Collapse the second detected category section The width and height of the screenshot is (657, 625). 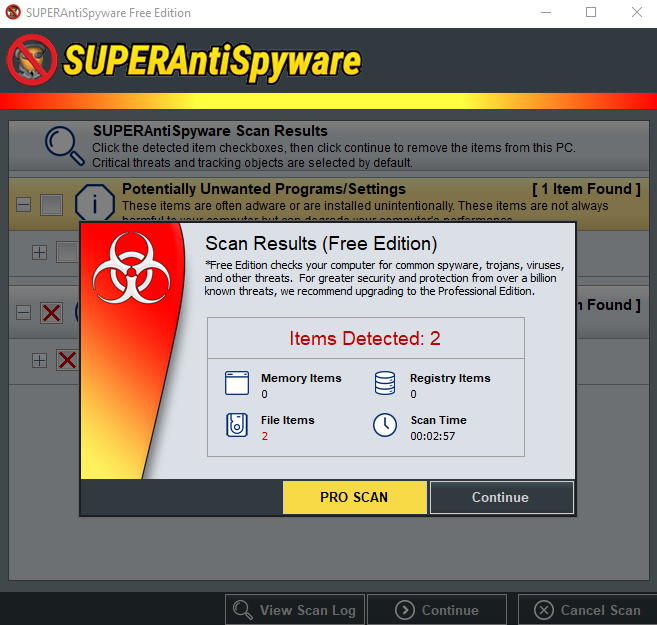click(x=23, y=313)
